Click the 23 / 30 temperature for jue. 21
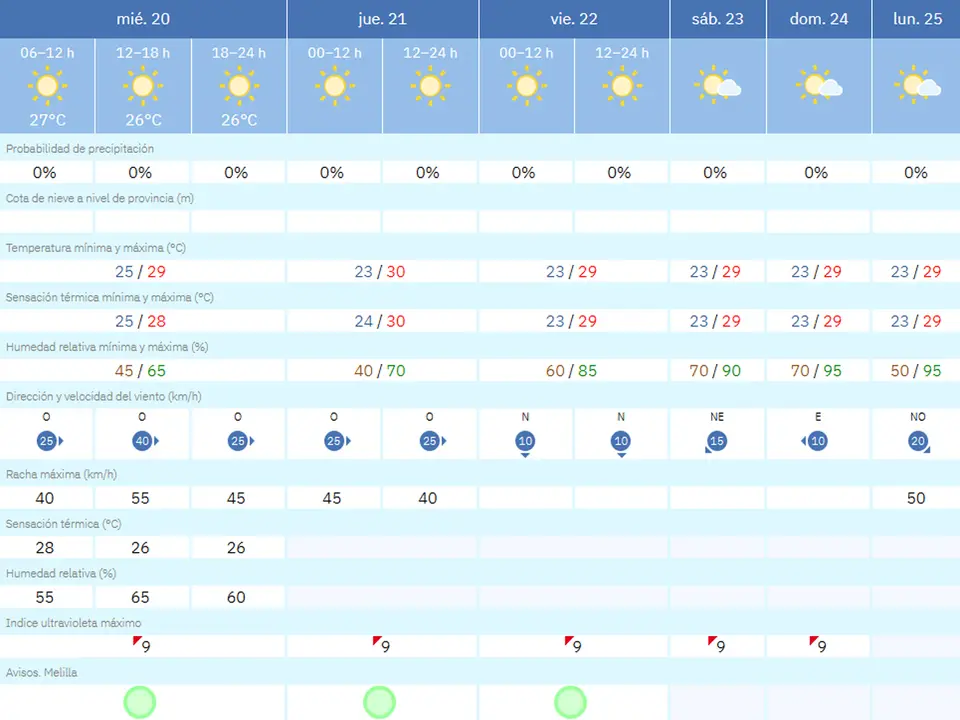Viewport: 960px width, 720px height. [x=380, y=271]
